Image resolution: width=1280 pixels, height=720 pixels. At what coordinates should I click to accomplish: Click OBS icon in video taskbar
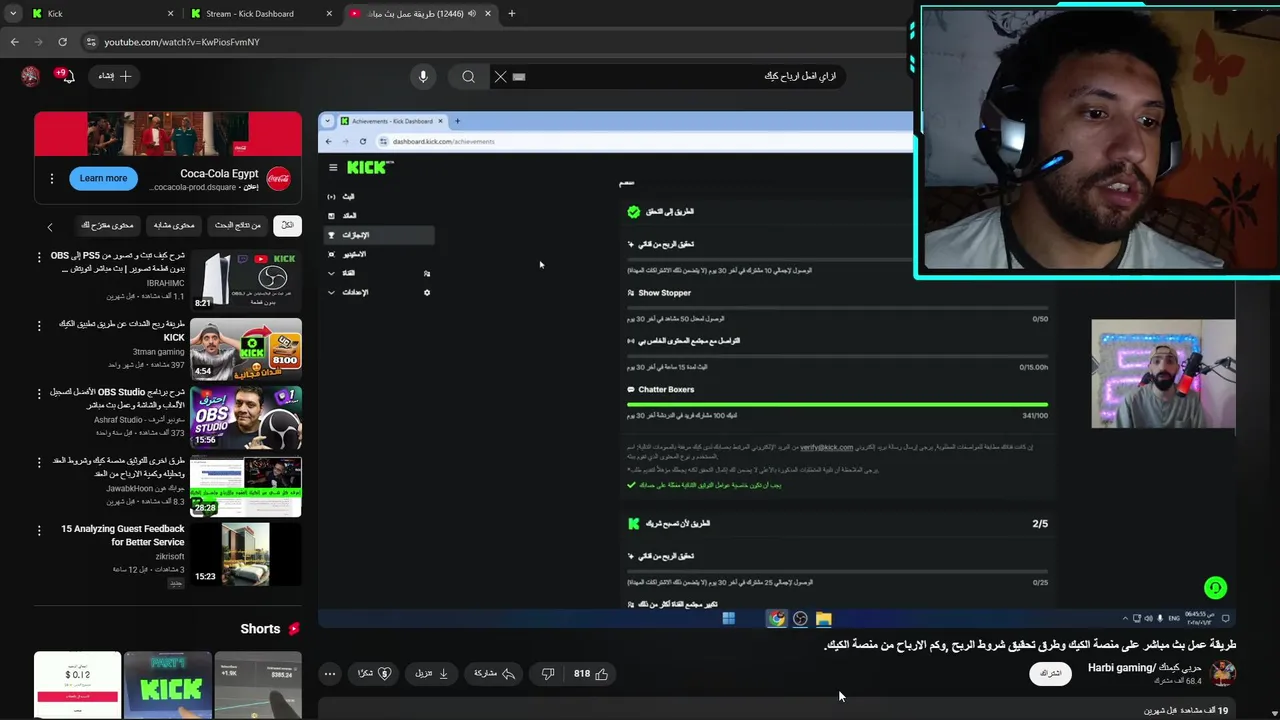click(800, 619)
